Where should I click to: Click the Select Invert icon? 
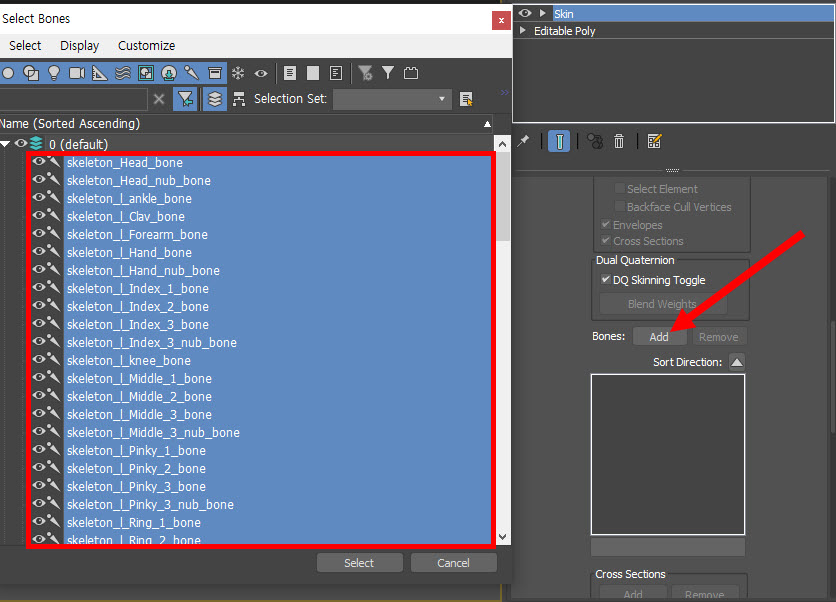point(336,73)
